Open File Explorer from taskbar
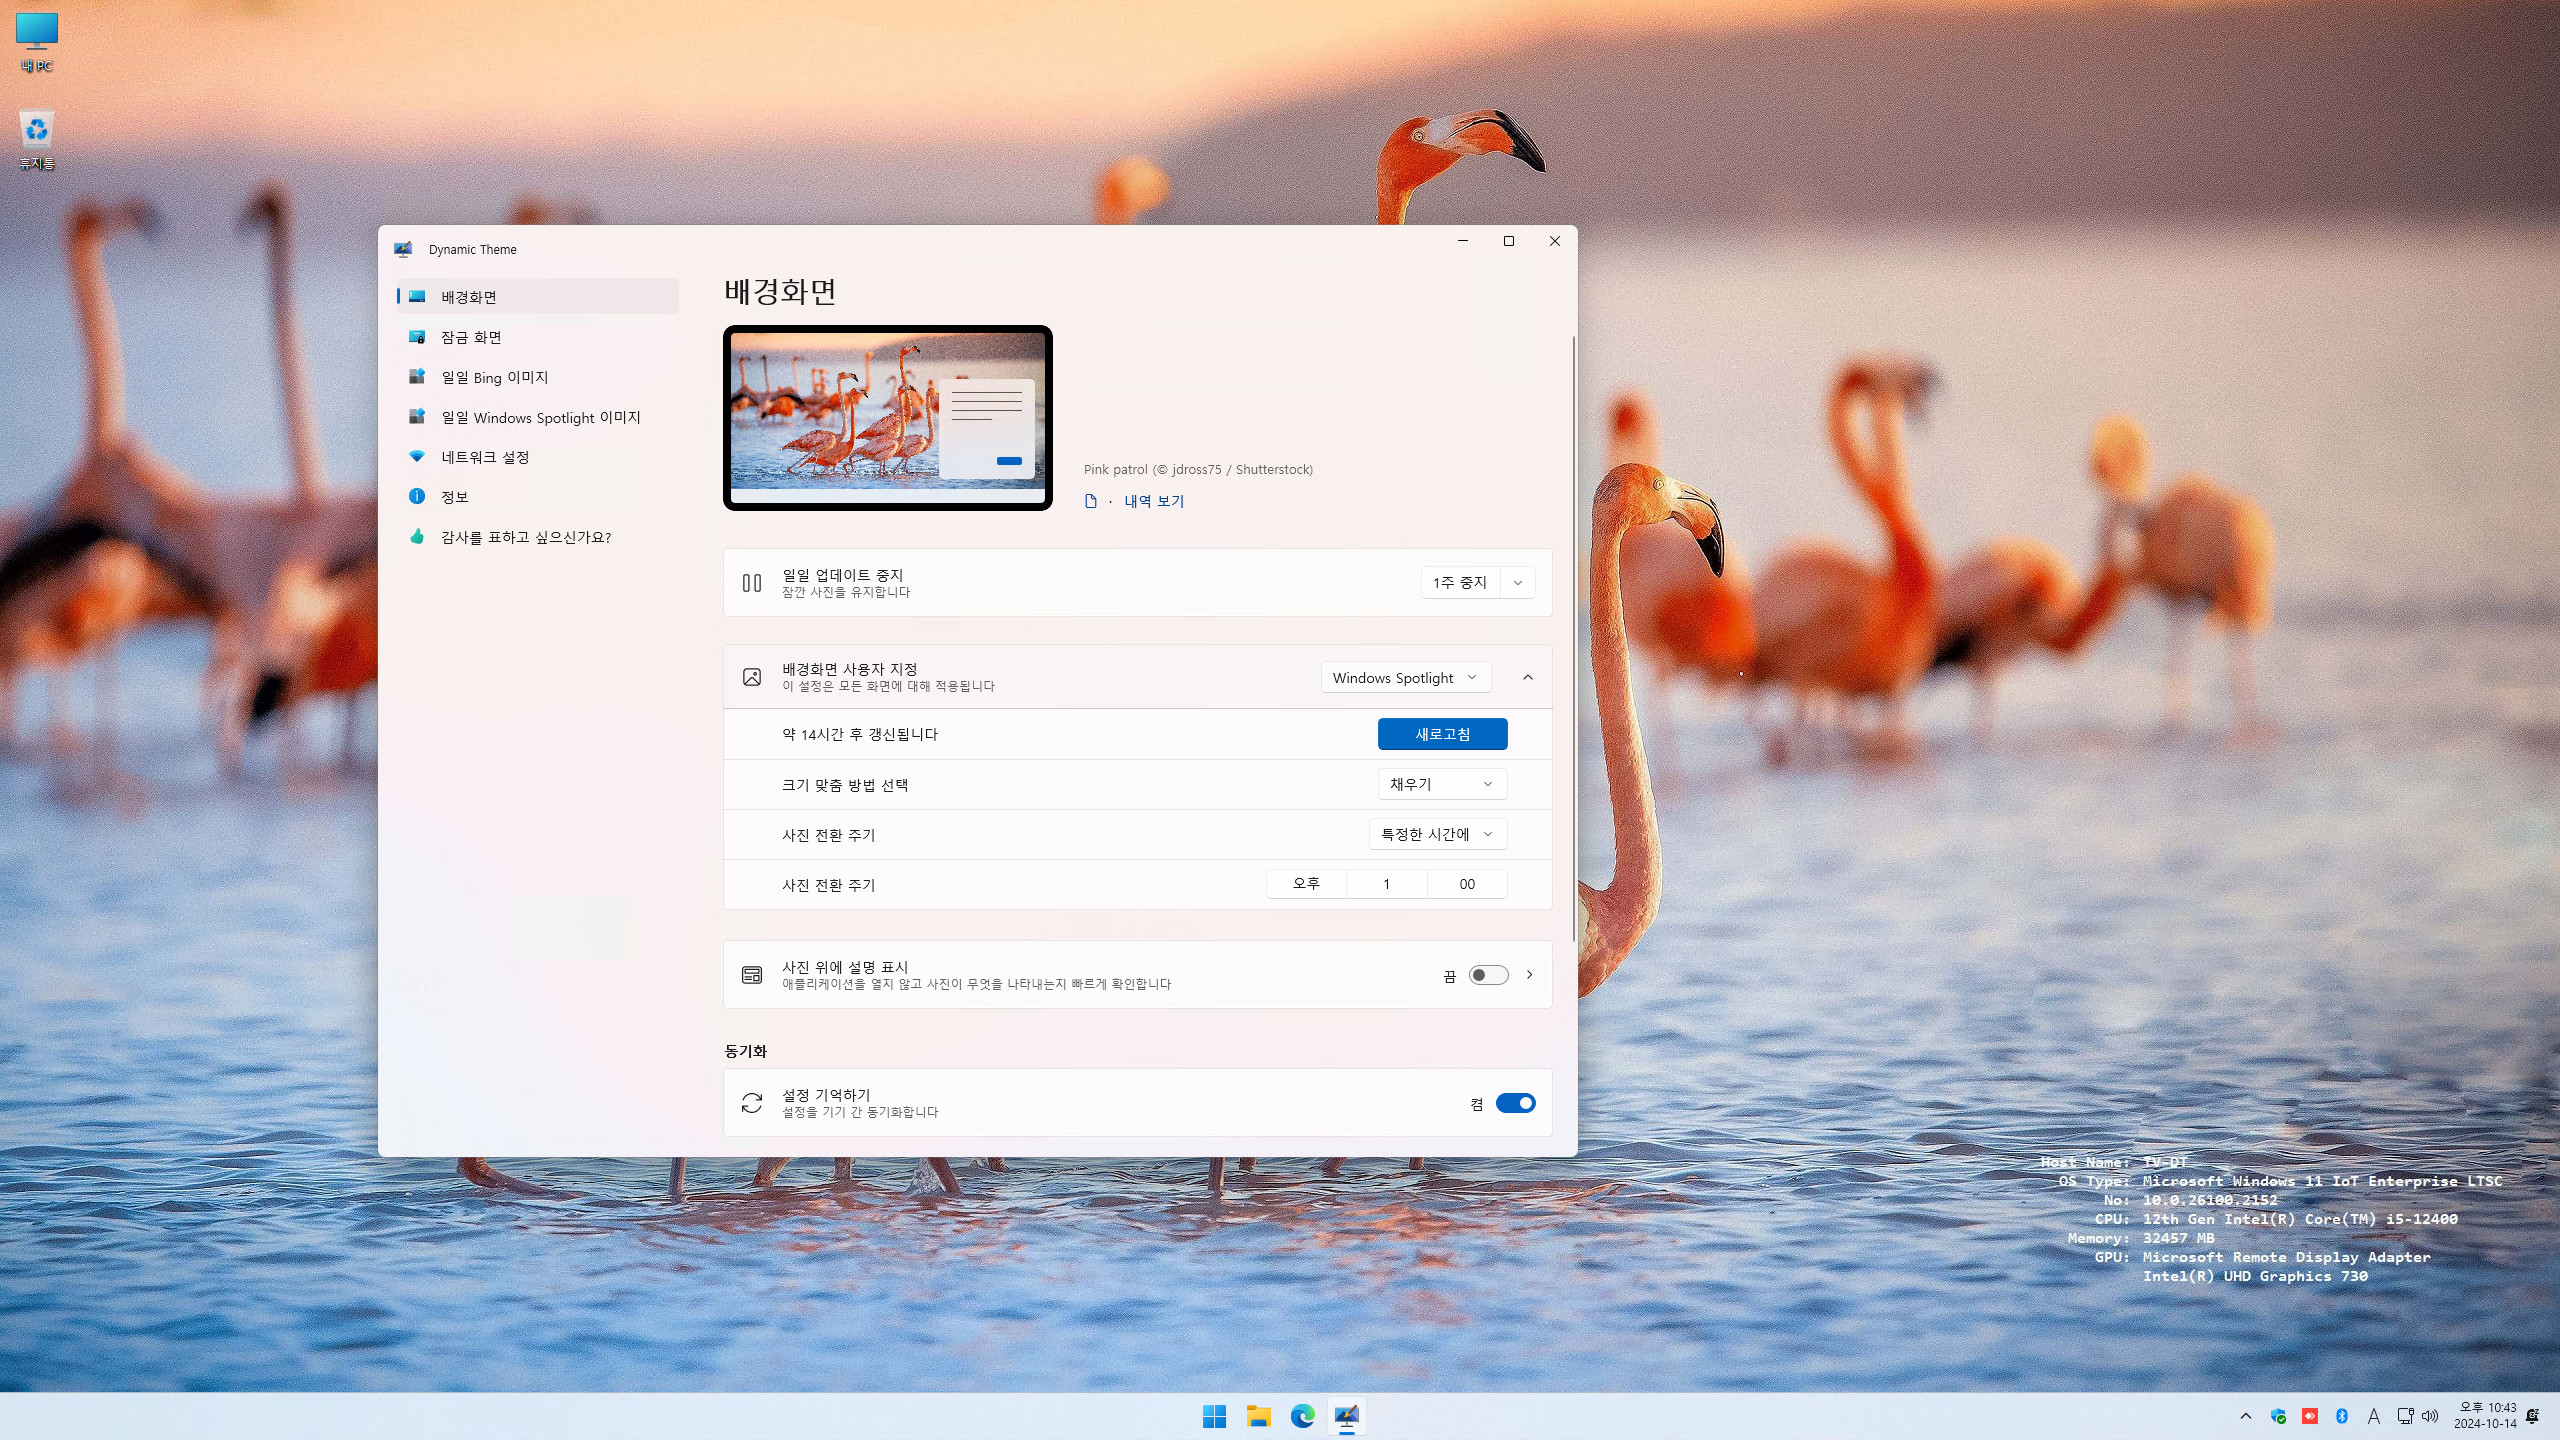Image resolution: width=2560 pixels, height=1440 pixels. 1258,1416
